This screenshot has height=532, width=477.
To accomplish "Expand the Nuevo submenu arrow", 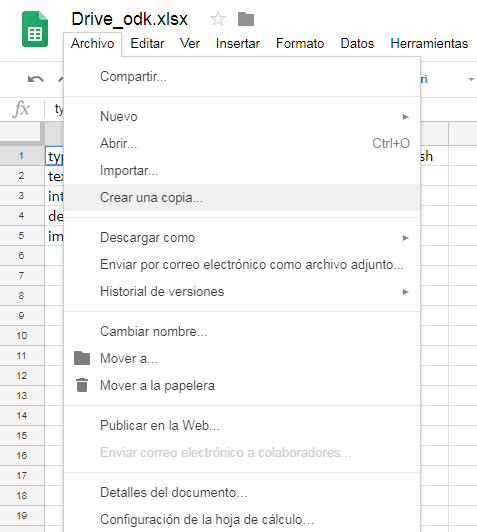I will tap(405, 117).
